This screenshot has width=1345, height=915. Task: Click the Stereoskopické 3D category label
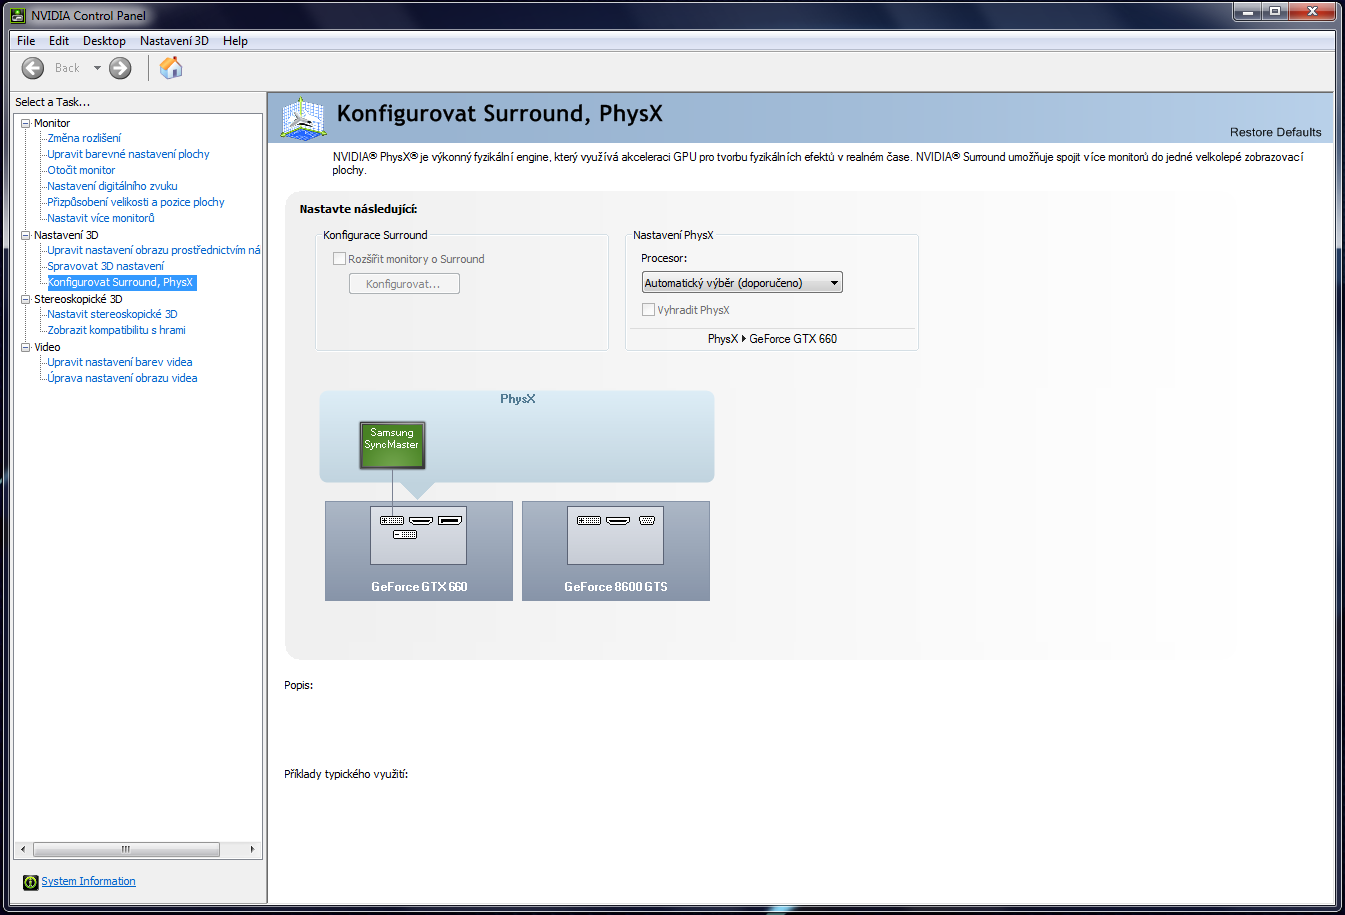pyautogui.click(x=78, y=299)
